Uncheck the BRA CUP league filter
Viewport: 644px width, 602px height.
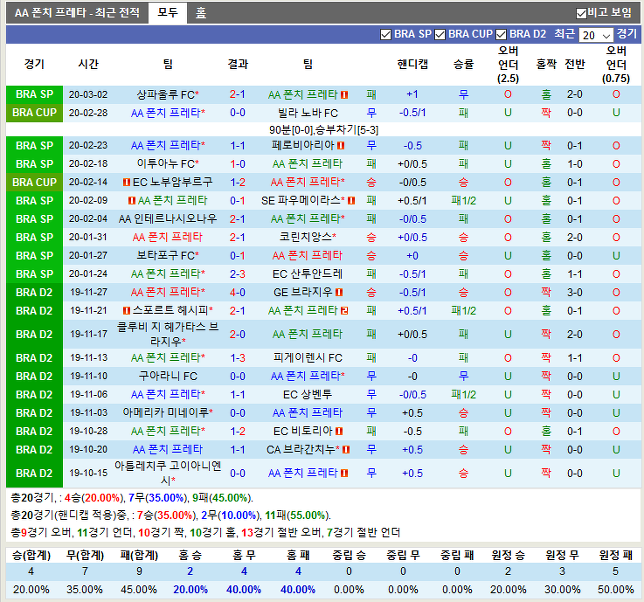tap(440, 35)
